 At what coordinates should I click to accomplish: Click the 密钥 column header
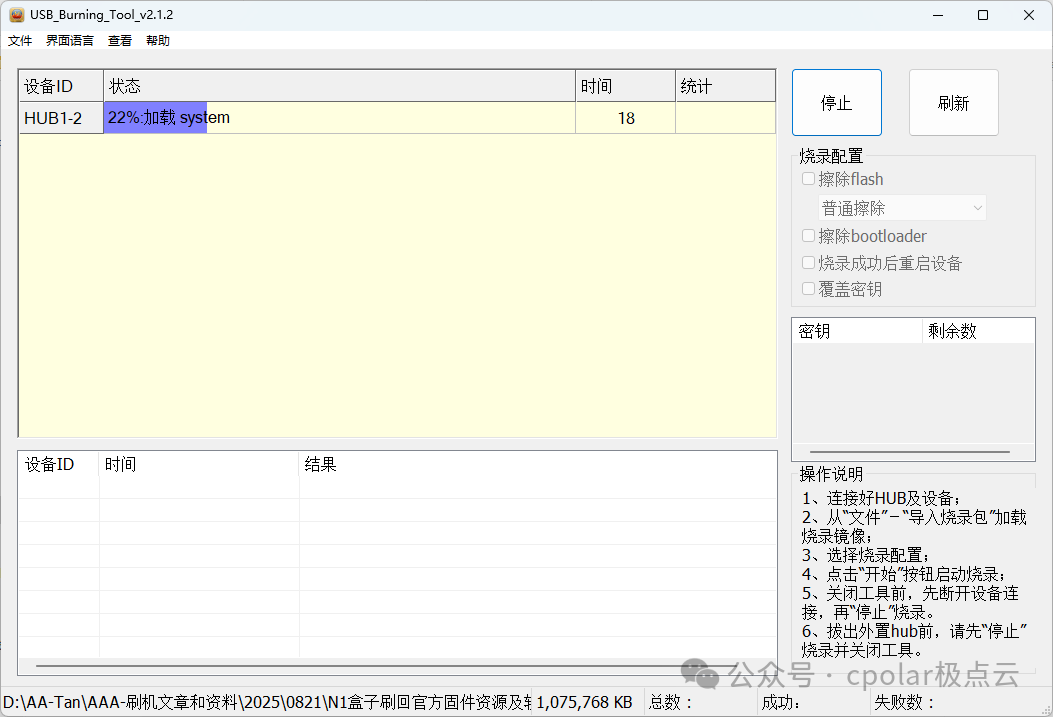[857, 331]
